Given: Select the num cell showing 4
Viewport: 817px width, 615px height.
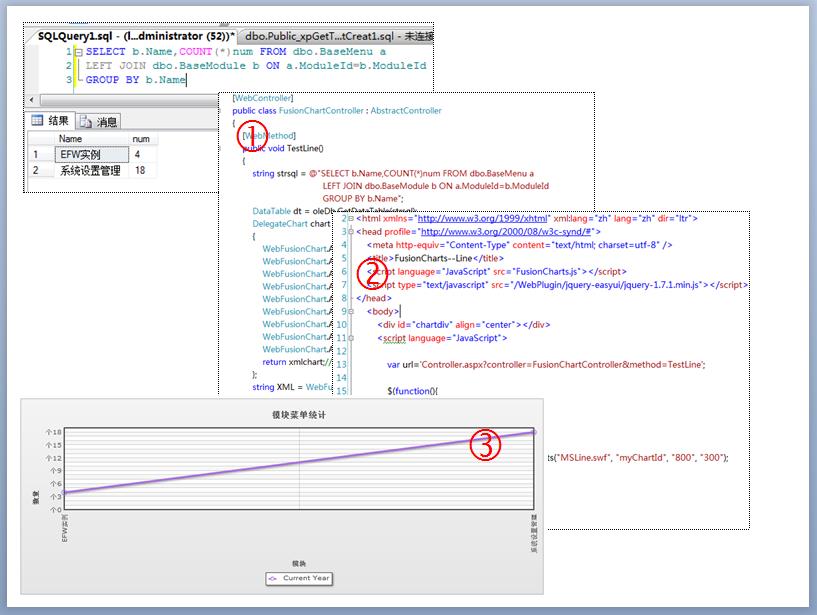Looking at the screenshot, I should tap(142, 155).
